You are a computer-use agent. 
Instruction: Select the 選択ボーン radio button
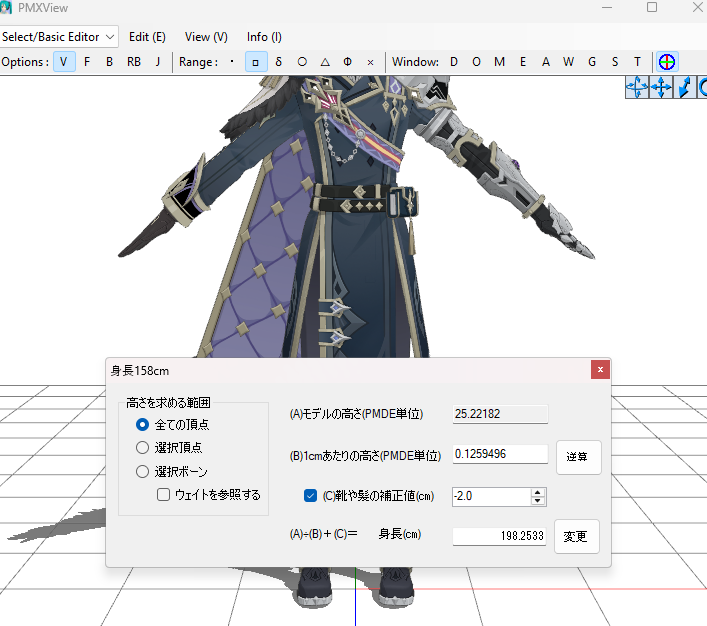(x=142, y=471)
